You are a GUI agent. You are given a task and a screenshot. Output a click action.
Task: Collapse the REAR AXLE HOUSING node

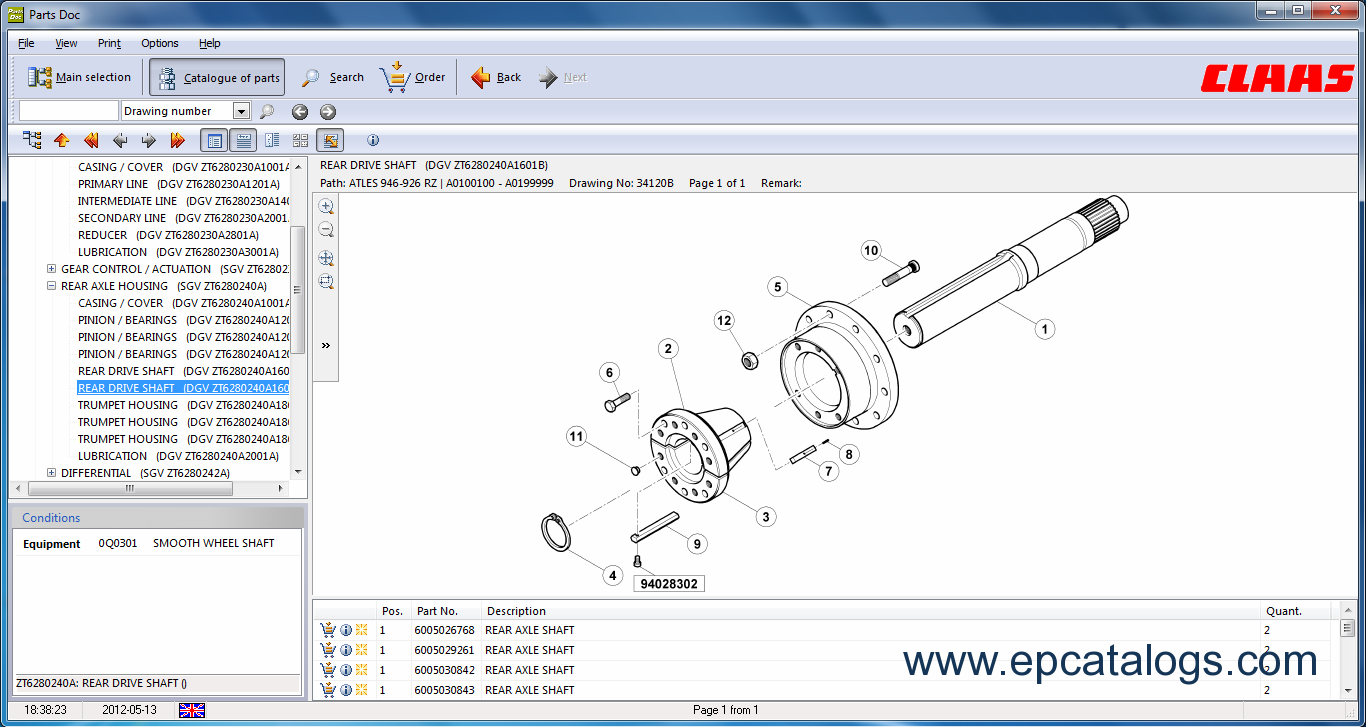point(52,286)
